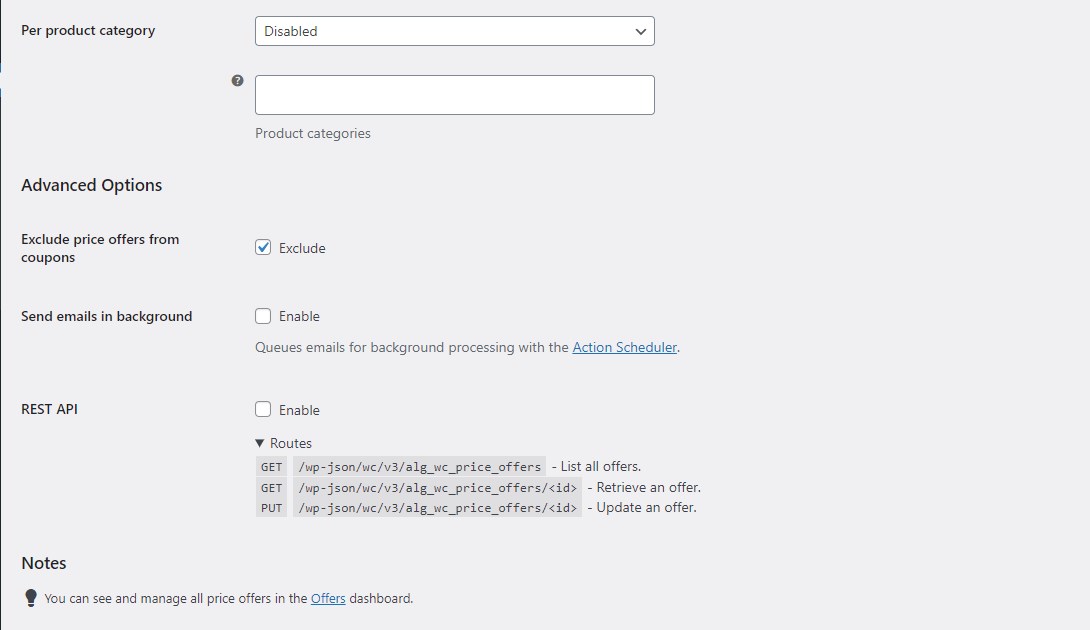Click the PUT method badge for updating an offer
Viewport: 1090px width, 630px height.
[271, 507]
